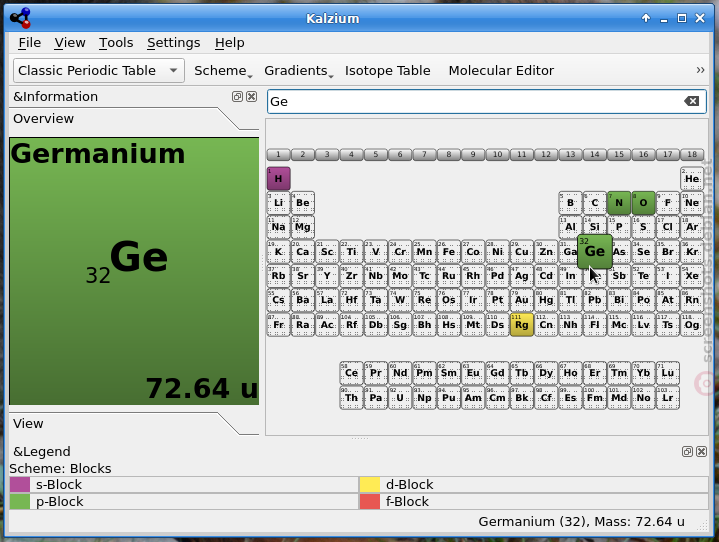The height and width of the screenshot is (542, 719).
Task: Select the Nitrogen element tile
Action: (619, 203)
